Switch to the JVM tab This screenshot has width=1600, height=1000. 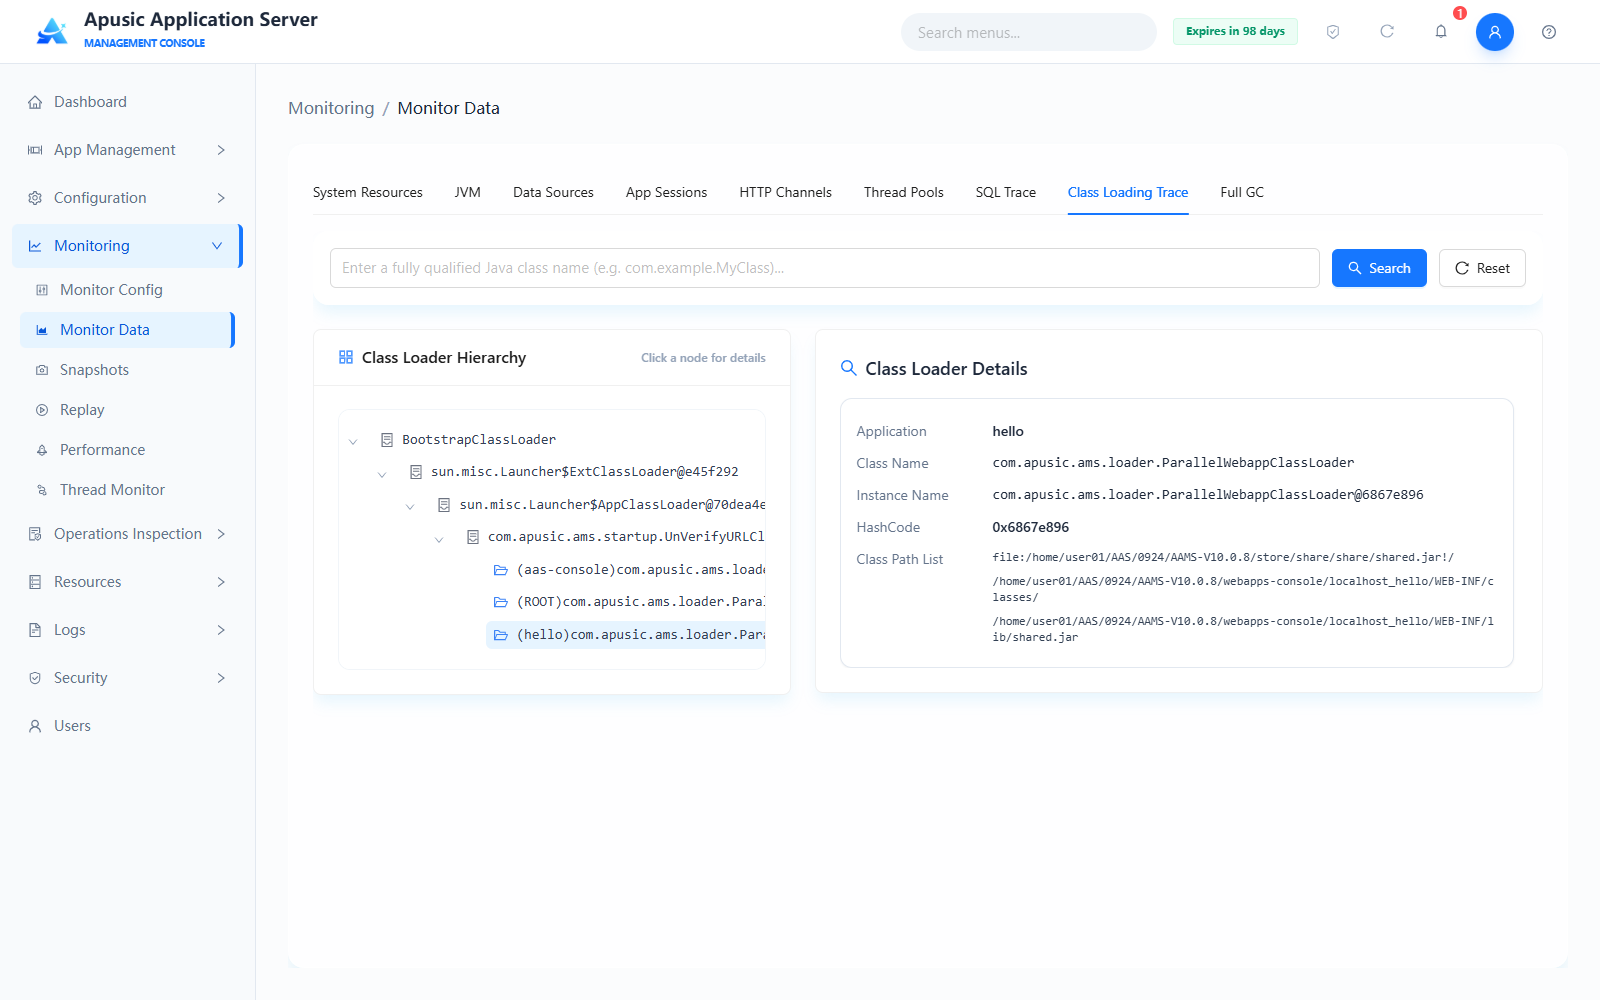(468, 192)
